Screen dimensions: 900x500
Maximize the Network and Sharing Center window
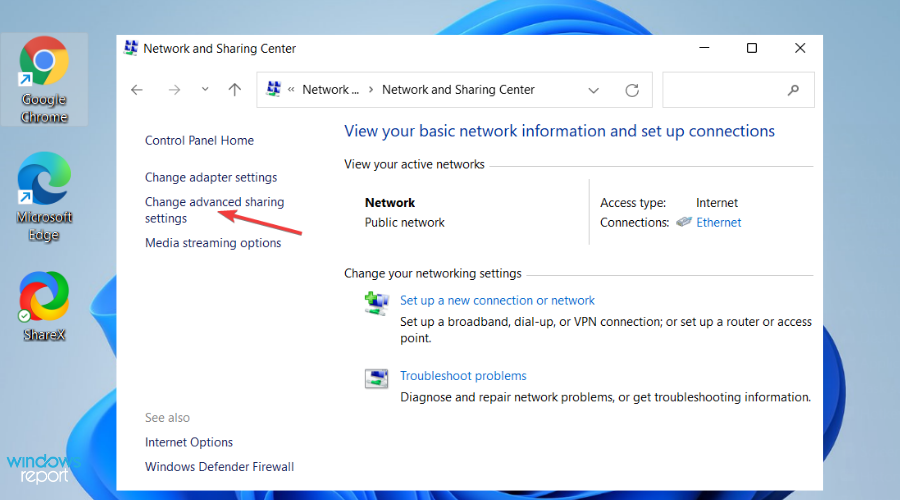coord(752,48)
